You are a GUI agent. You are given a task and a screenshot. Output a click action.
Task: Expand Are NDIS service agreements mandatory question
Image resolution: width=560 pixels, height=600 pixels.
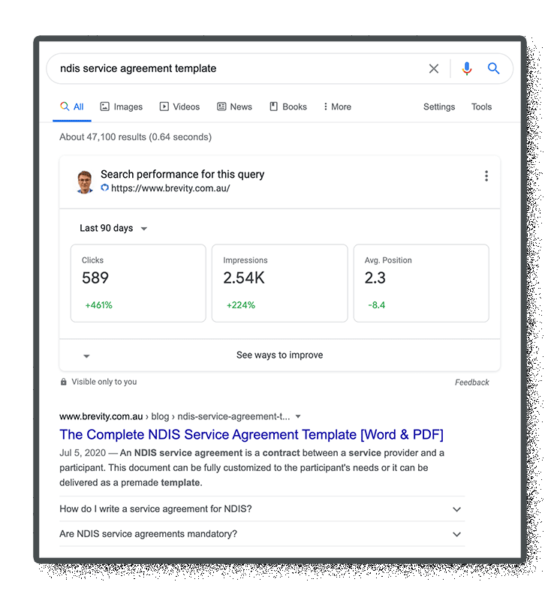tap(262, 534)
